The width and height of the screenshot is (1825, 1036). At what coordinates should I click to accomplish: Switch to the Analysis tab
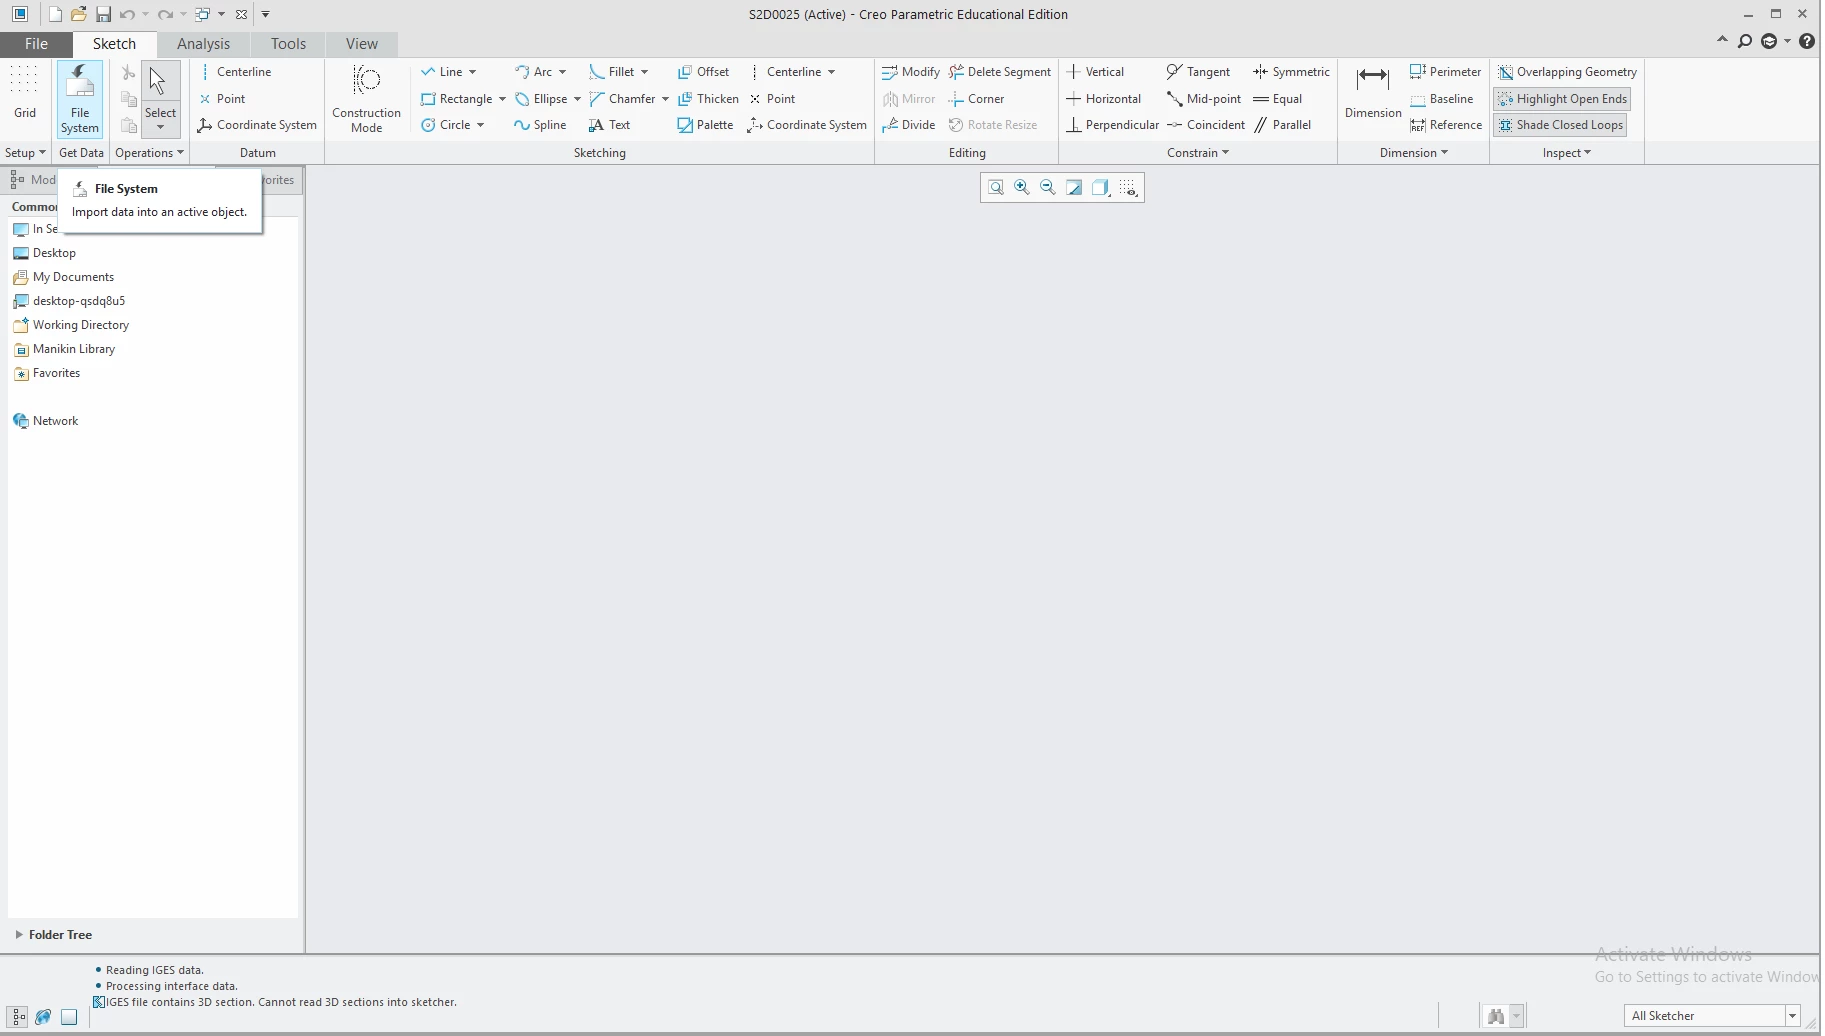203,44
